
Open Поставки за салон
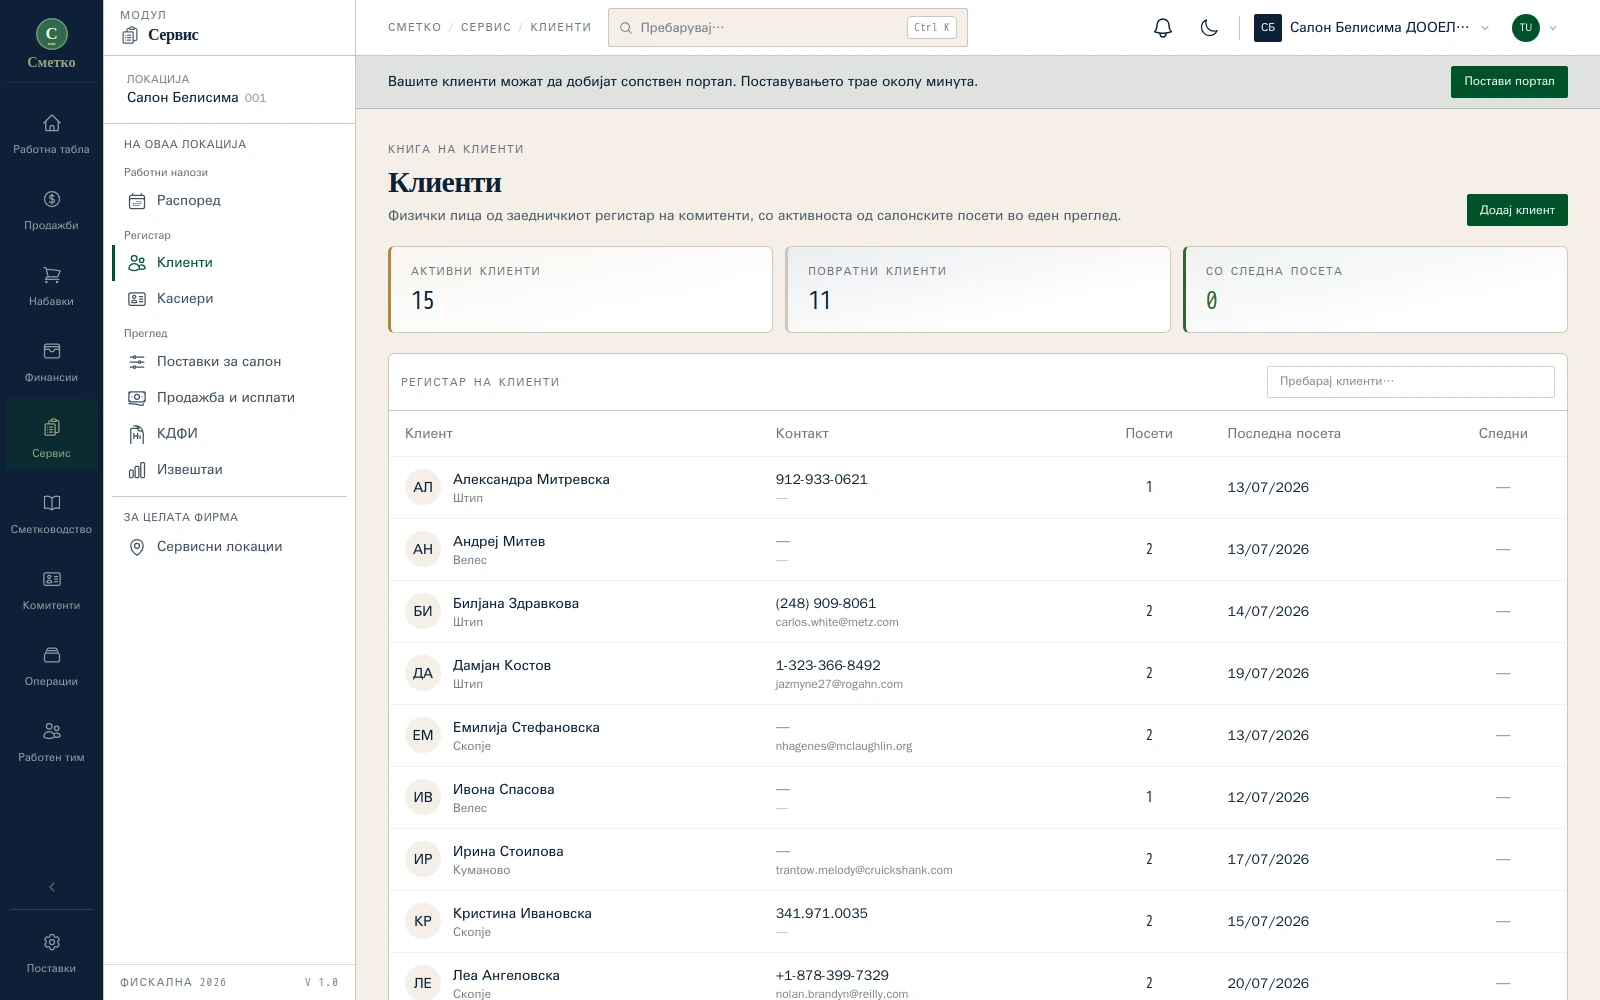coord(229,362)
